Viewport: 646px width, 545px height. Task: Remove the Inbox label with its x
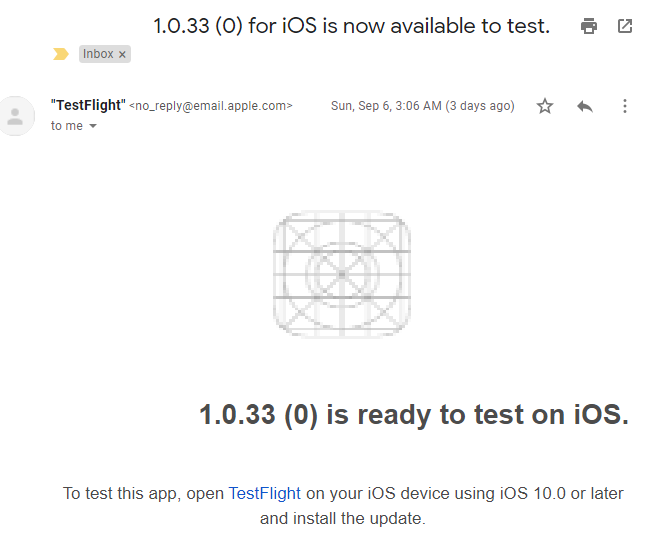pyautogui.click(x=122, y=54)
